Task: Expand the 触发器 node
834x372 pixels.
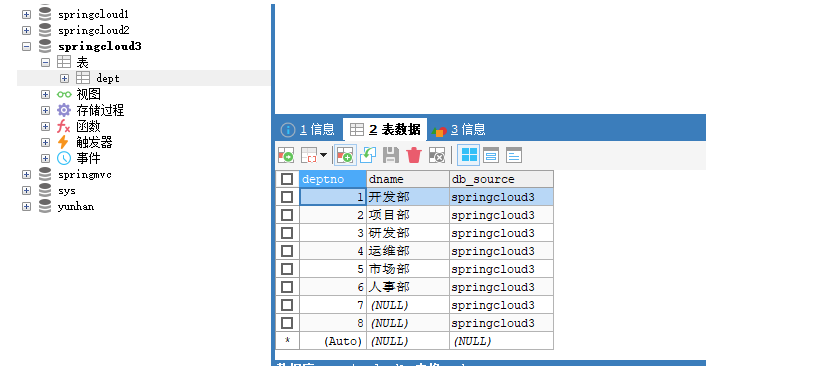Action: (46, 142)
